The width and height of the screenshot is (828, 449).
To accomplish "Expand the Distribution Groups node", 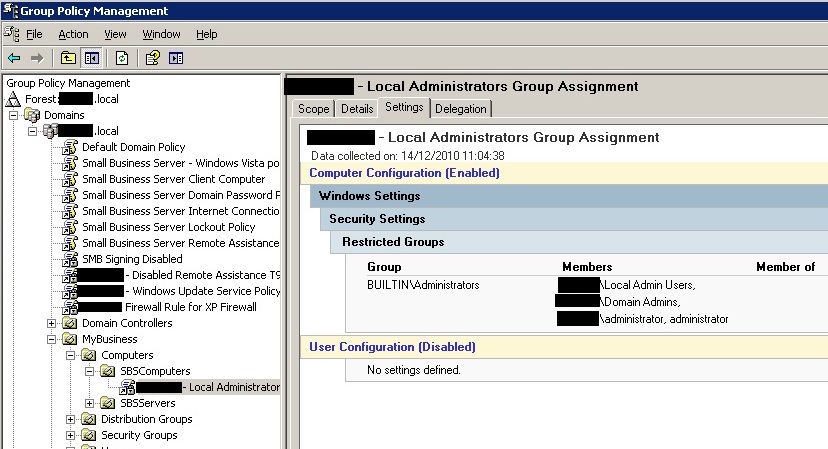I will [x=71, y=419].
